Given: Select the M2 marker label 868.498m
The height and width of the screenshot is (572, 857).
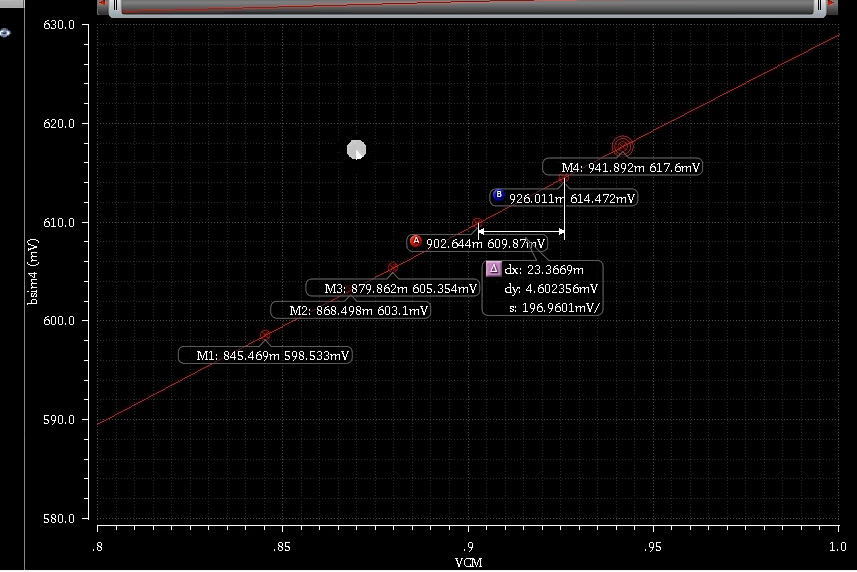Looking at the screenshot, I should (x=359, y=311).
